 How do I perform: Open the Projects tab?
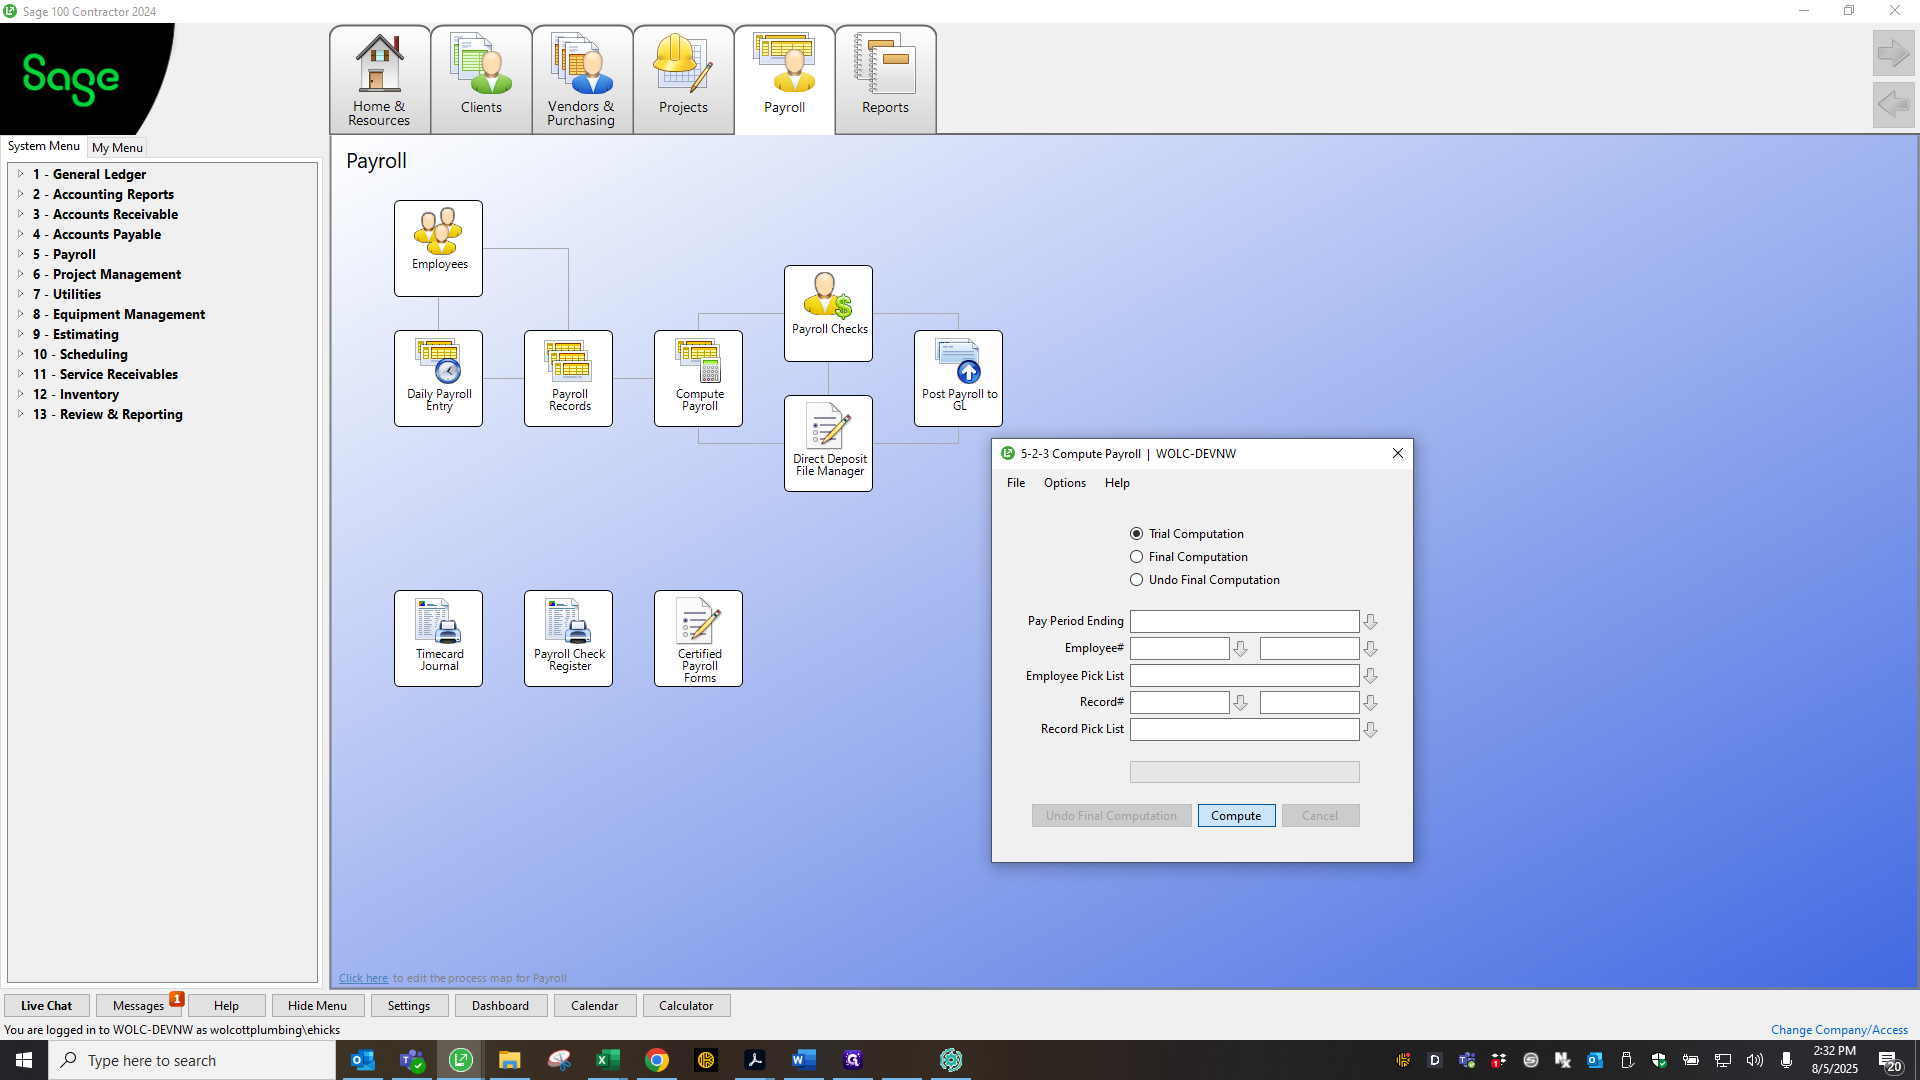point(683,80)
